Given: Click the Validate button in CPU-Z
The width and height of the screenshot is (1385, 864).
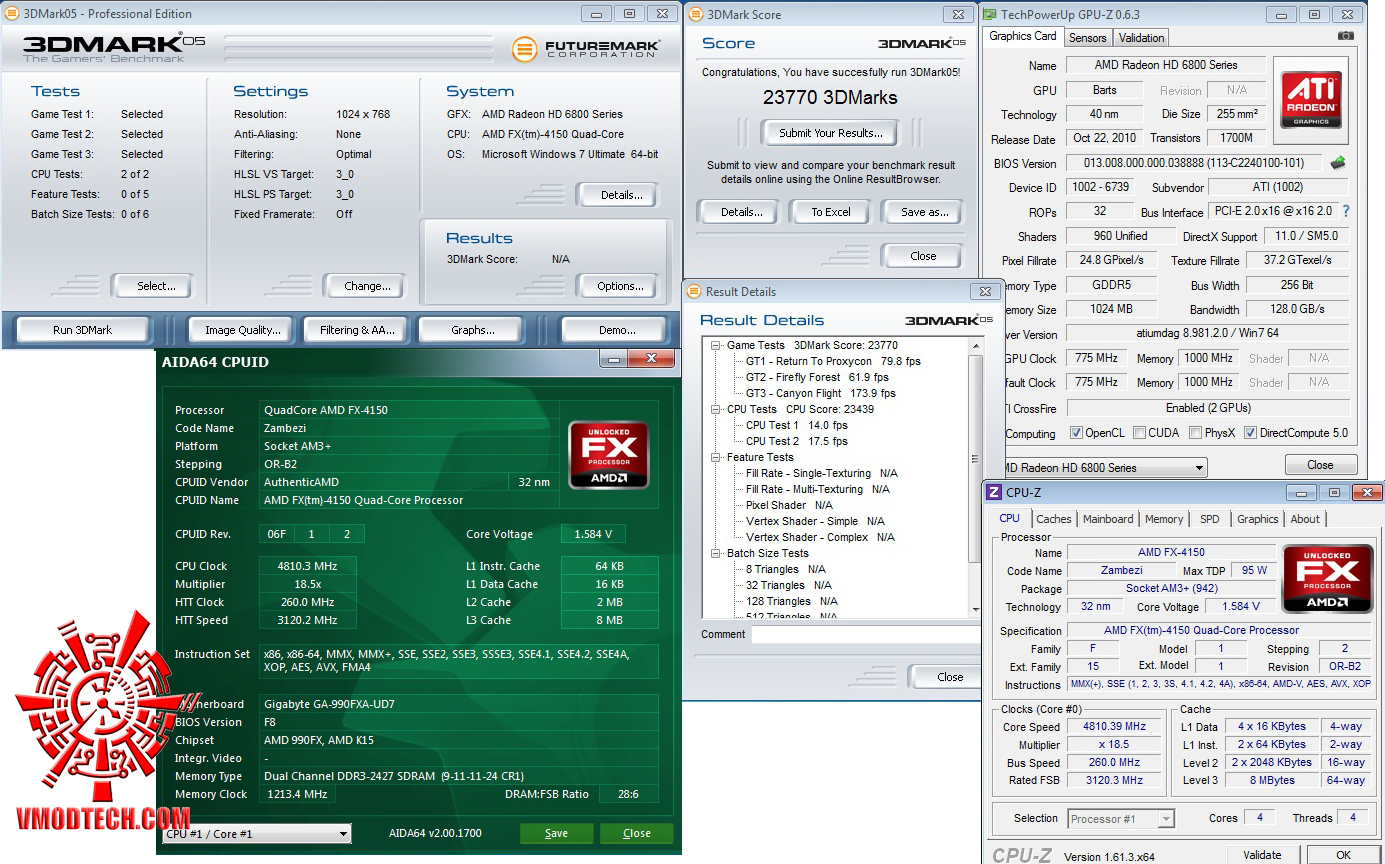Looking at the screenshot, I should click(x=1262, y=855).
